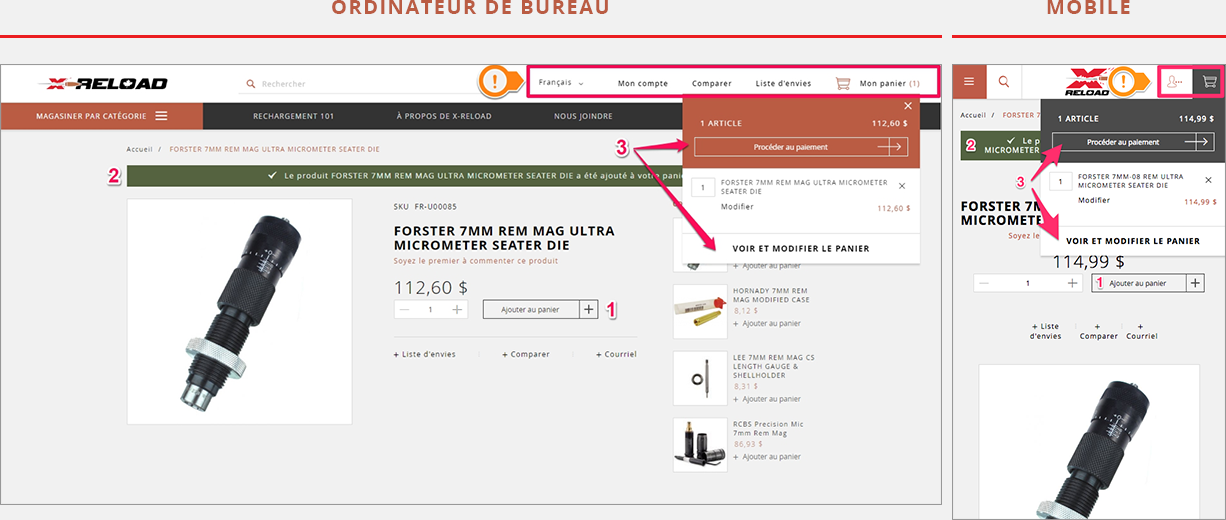Viewport: 1226px width, 520px height.
Task: Decrease quantity on mobile product page
Action: pyautogui.click(x=984, y=283)
